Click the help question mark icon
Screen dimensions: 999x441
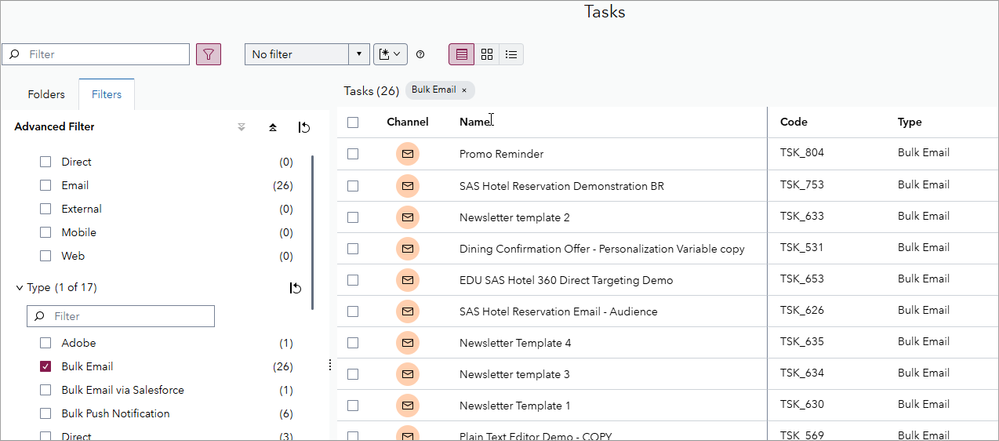point(420,54)
